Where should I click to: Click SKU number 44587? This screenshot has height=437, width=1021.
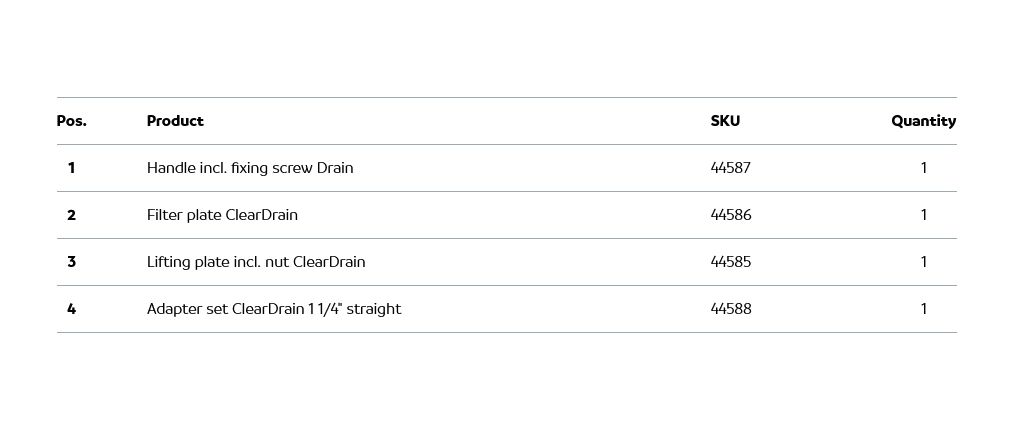click(x=730, y=168)
